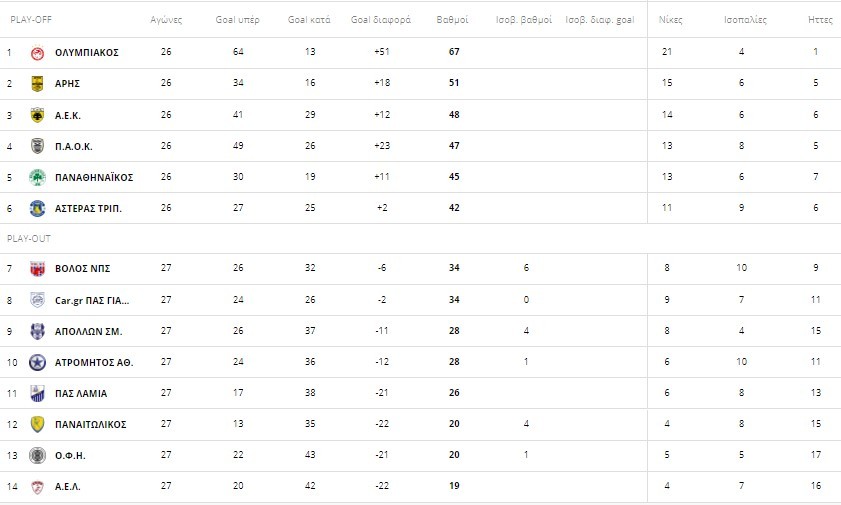Image resolution: width=841 pixels, height=505 pixels.
Task: Click the A.E.K. team crest
Action: tap(37, 115)
